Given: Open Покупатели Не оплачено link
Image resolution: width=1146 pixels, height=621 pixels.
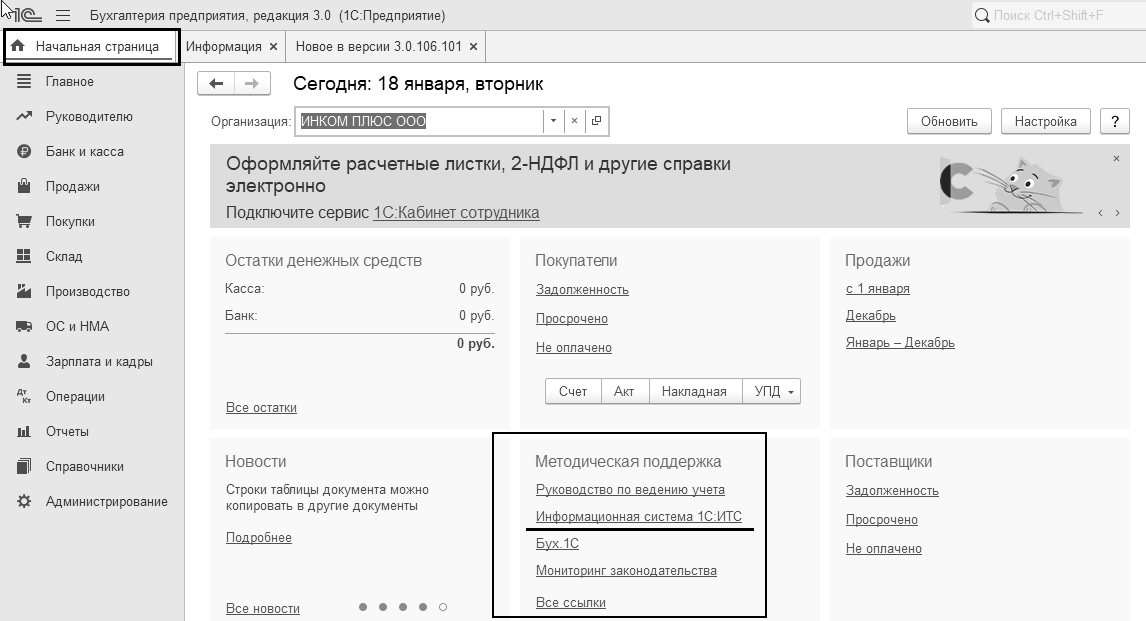Looking at the screenshot, I should pyautogui.click(x=574, y=348).
